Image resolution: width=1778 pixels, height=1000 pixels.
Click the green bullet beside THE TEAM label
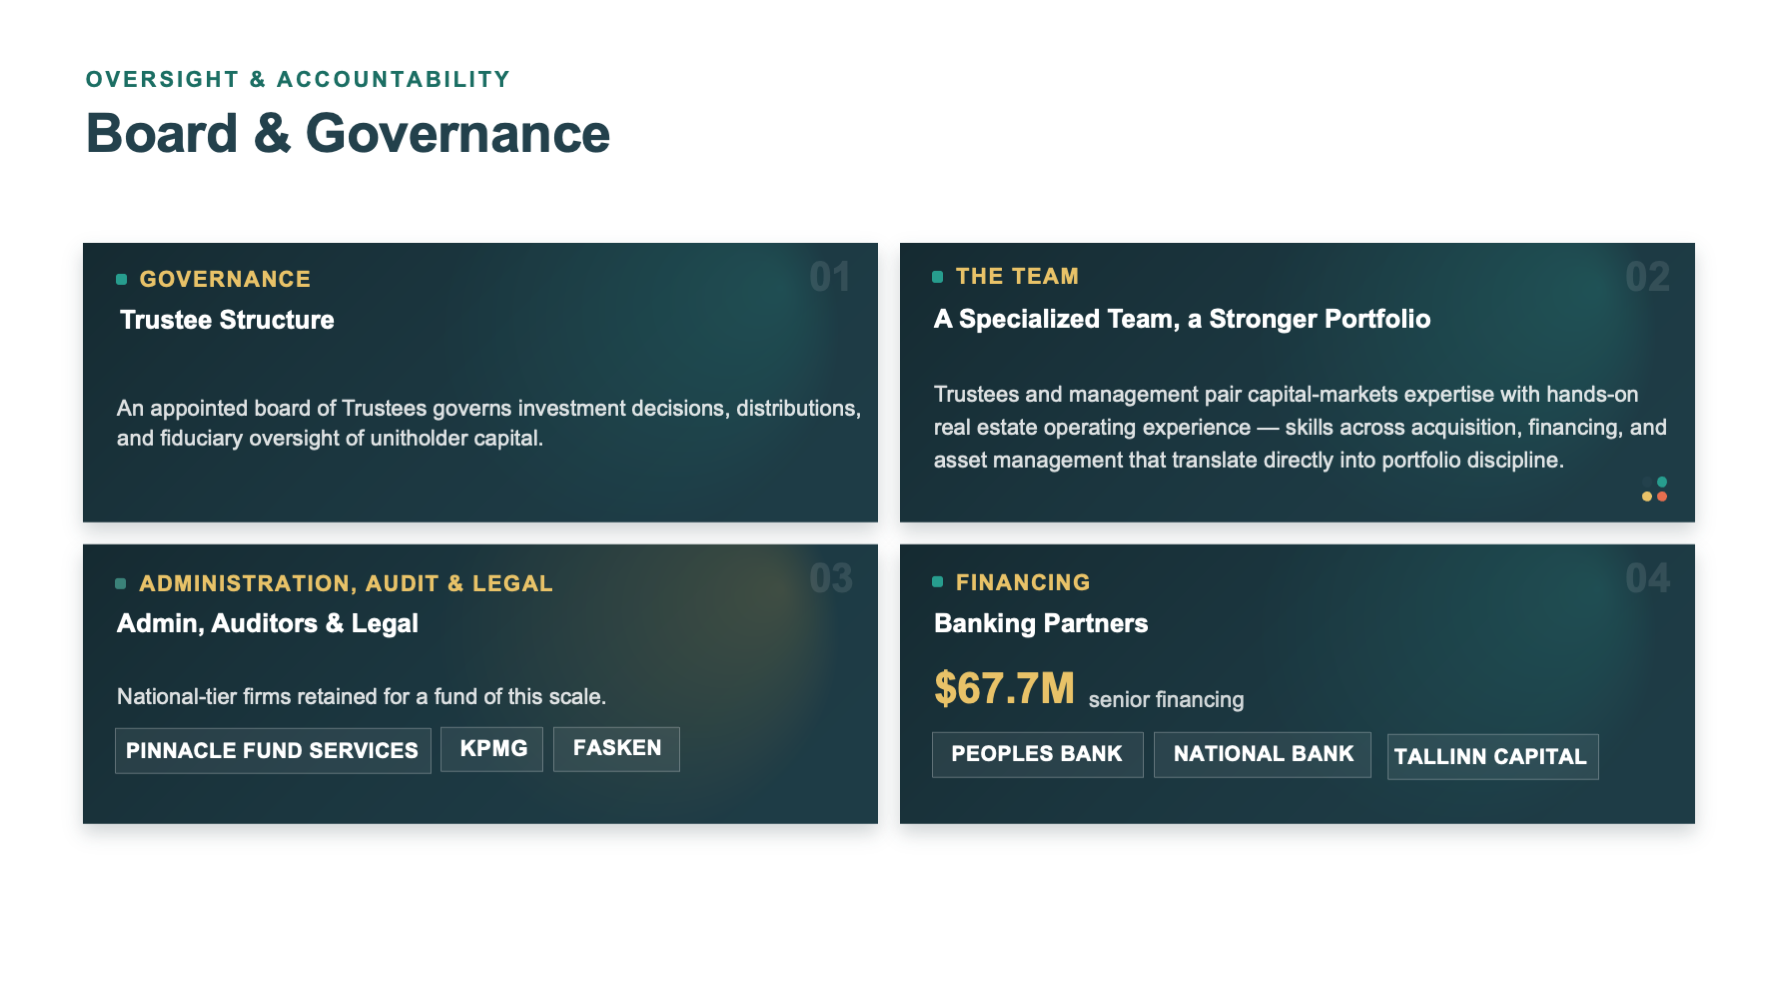(x=938, y=277)
